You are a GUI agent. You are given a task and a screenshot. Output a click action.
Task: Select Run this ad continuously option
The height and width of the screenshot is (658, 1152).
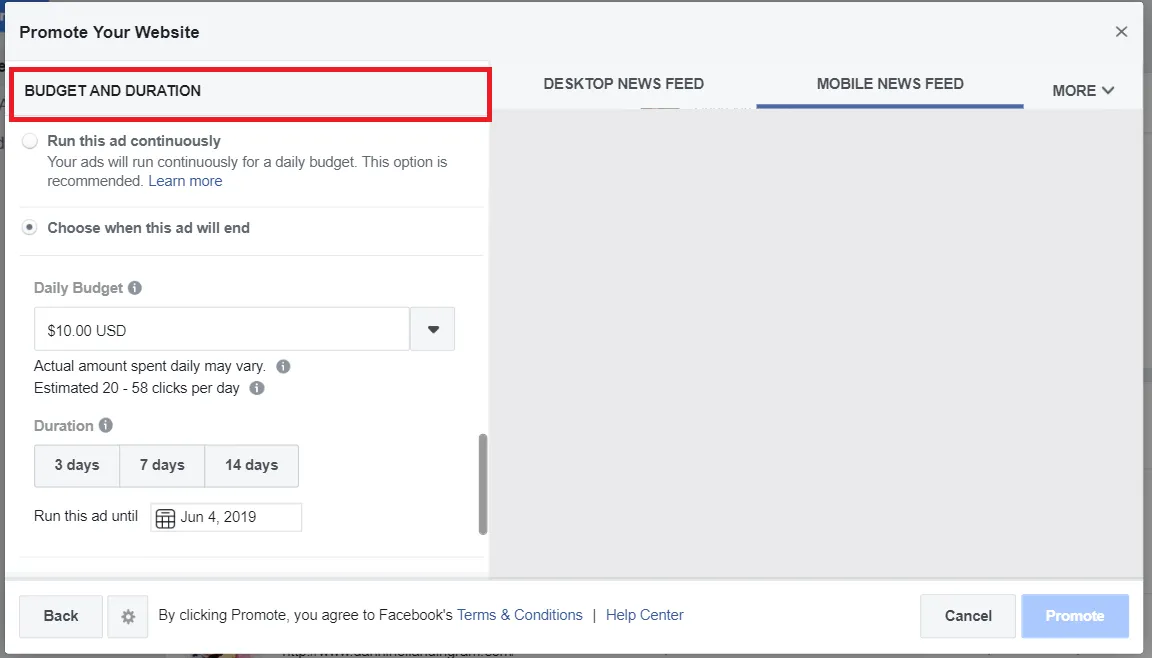30,141
